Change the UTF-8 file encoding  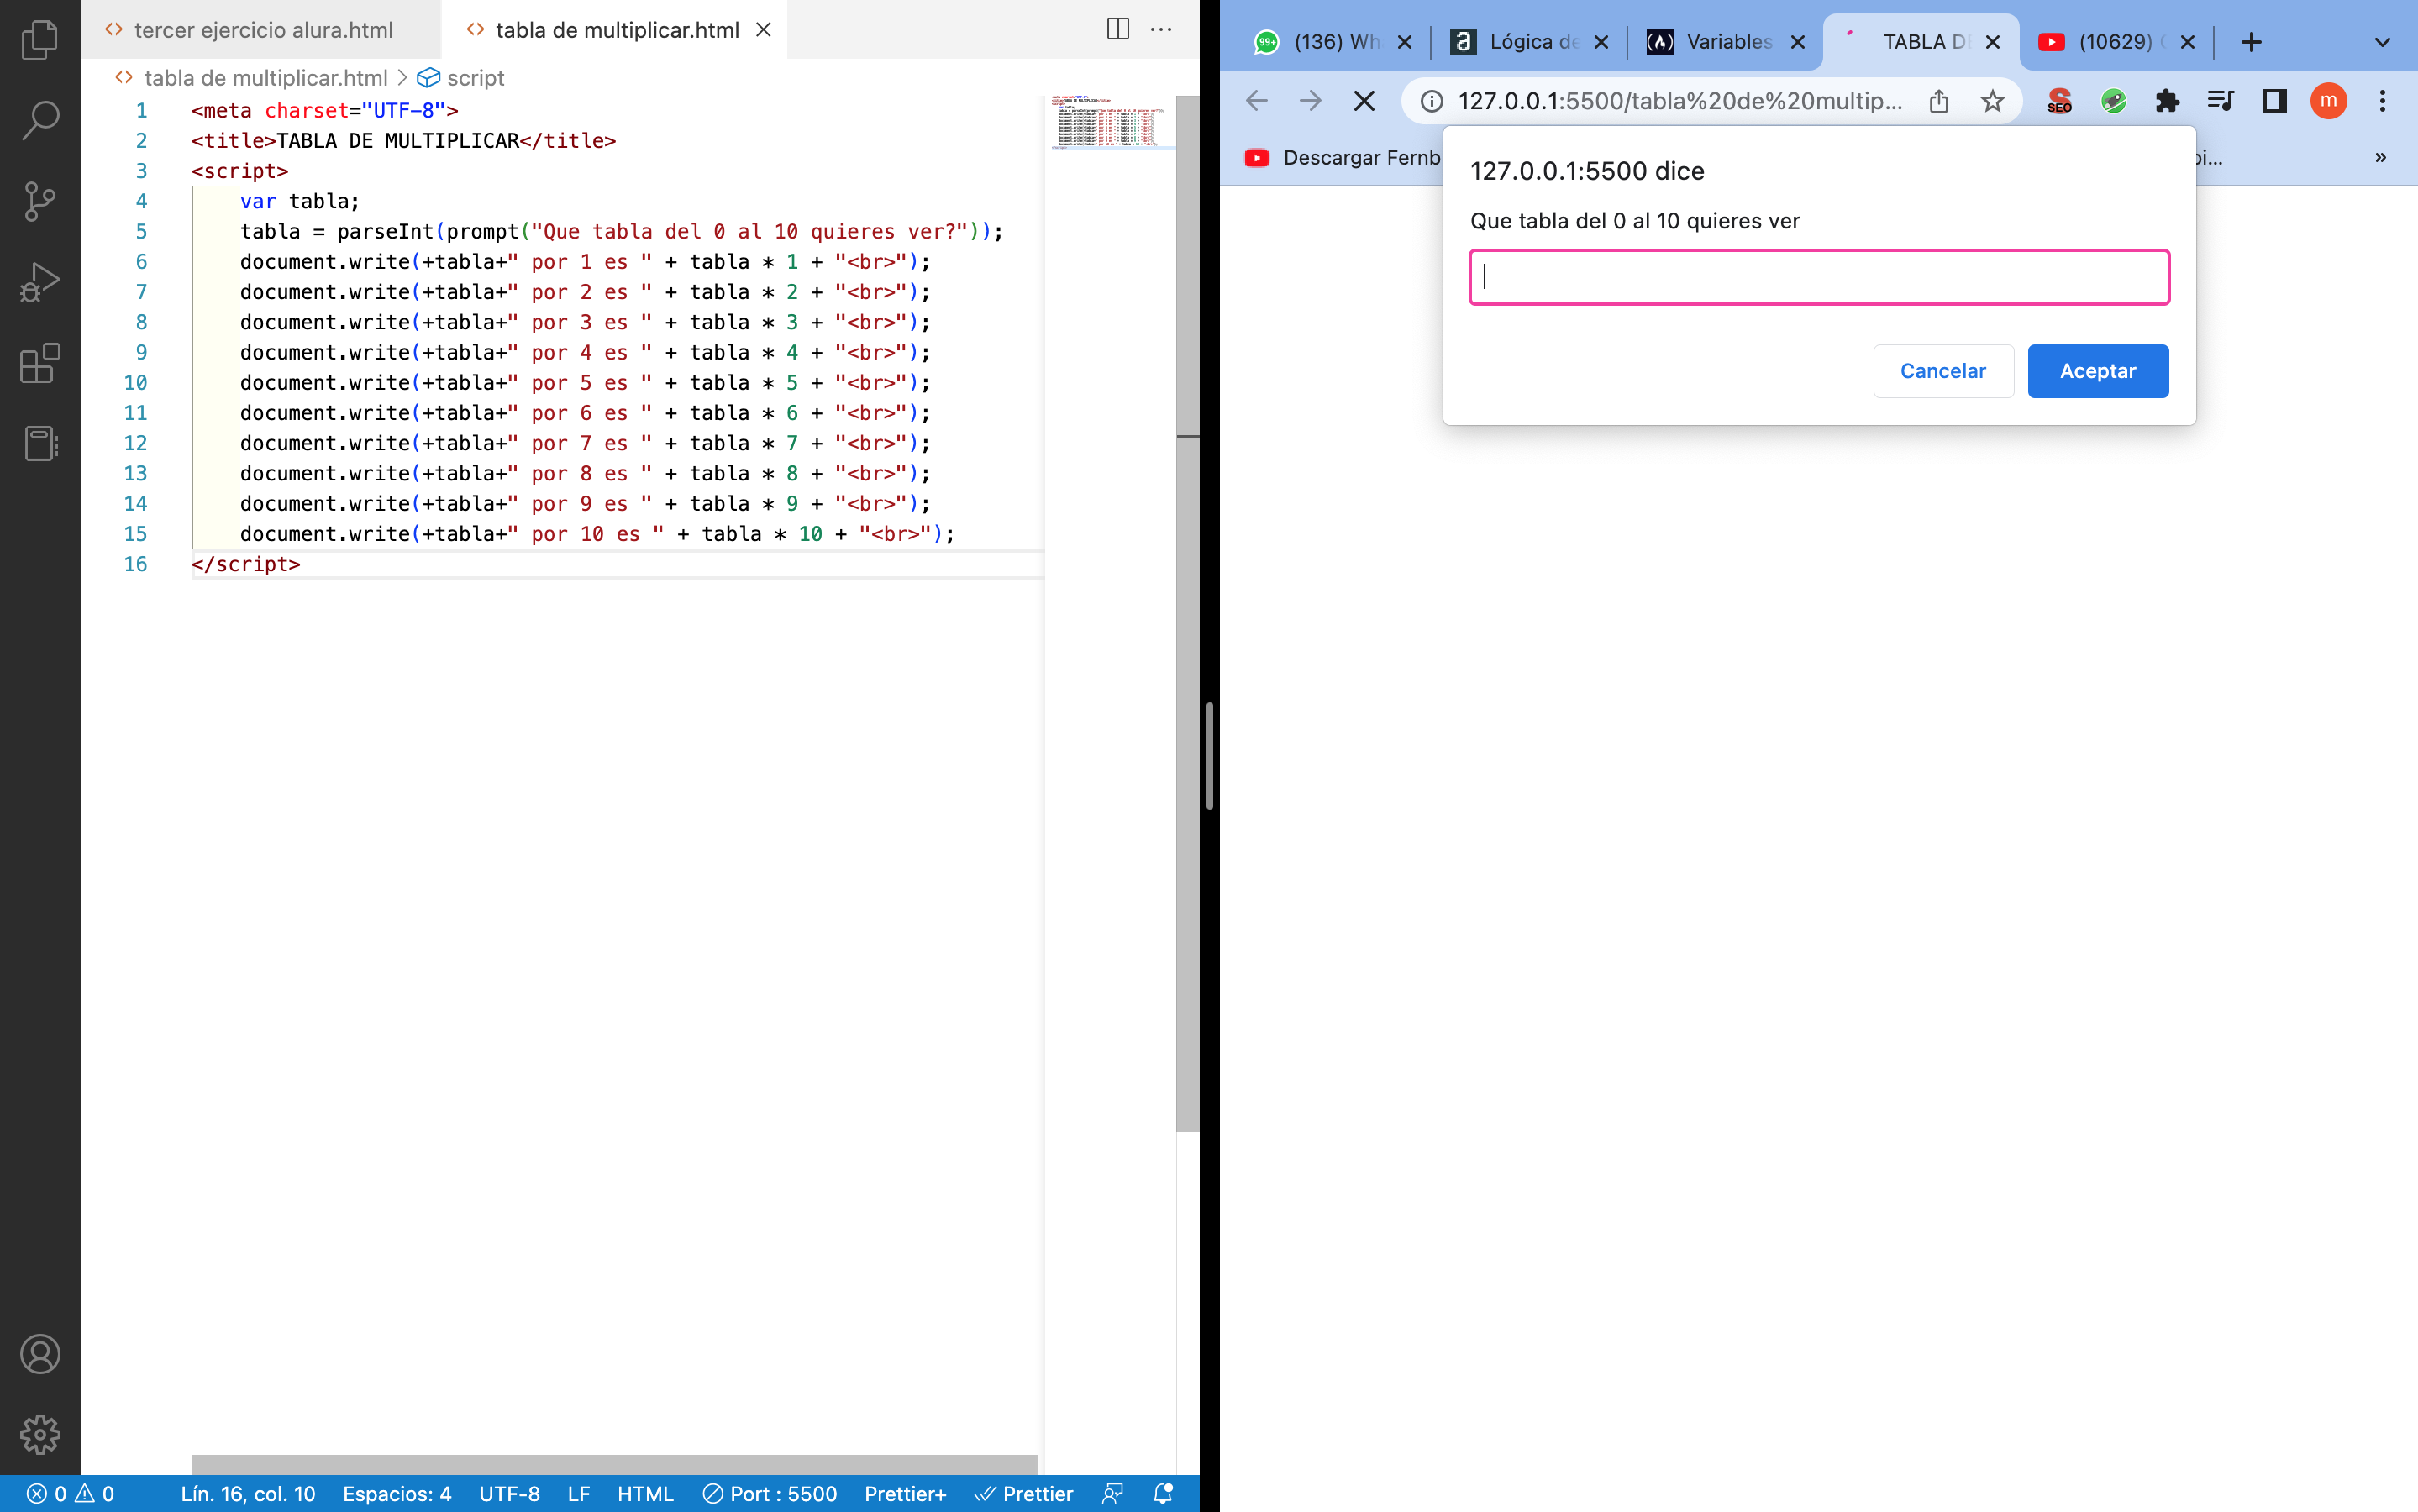(509, 1493)
